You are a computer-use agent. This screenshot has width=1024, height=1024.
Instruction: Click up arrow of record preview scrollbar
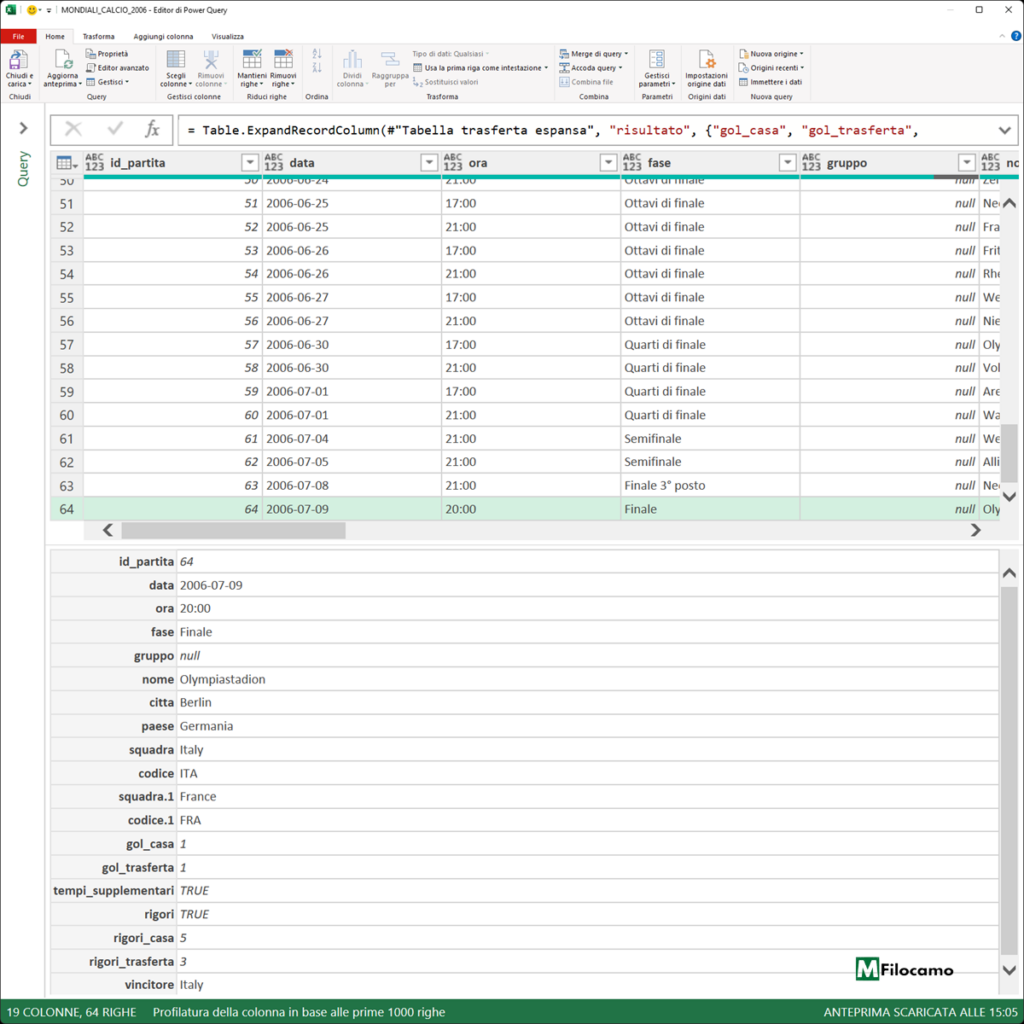(1009, 573)
